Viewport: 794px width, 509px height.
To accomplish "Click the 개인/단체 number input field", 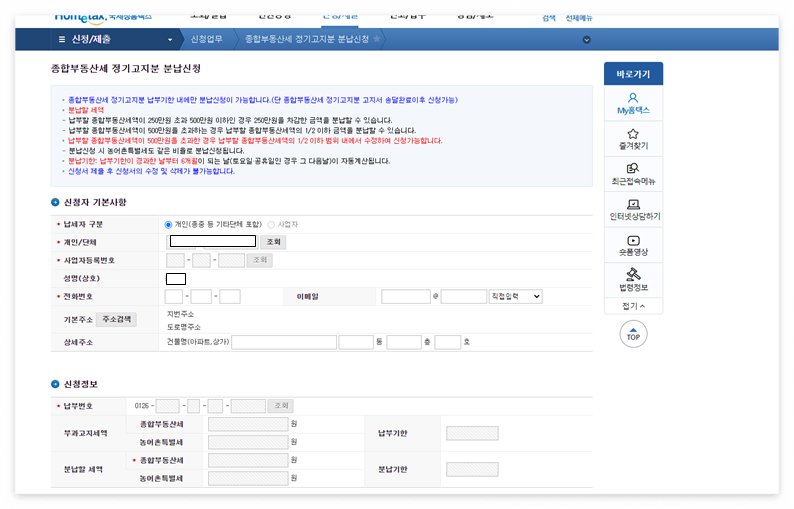I will (x=213, y=242).
